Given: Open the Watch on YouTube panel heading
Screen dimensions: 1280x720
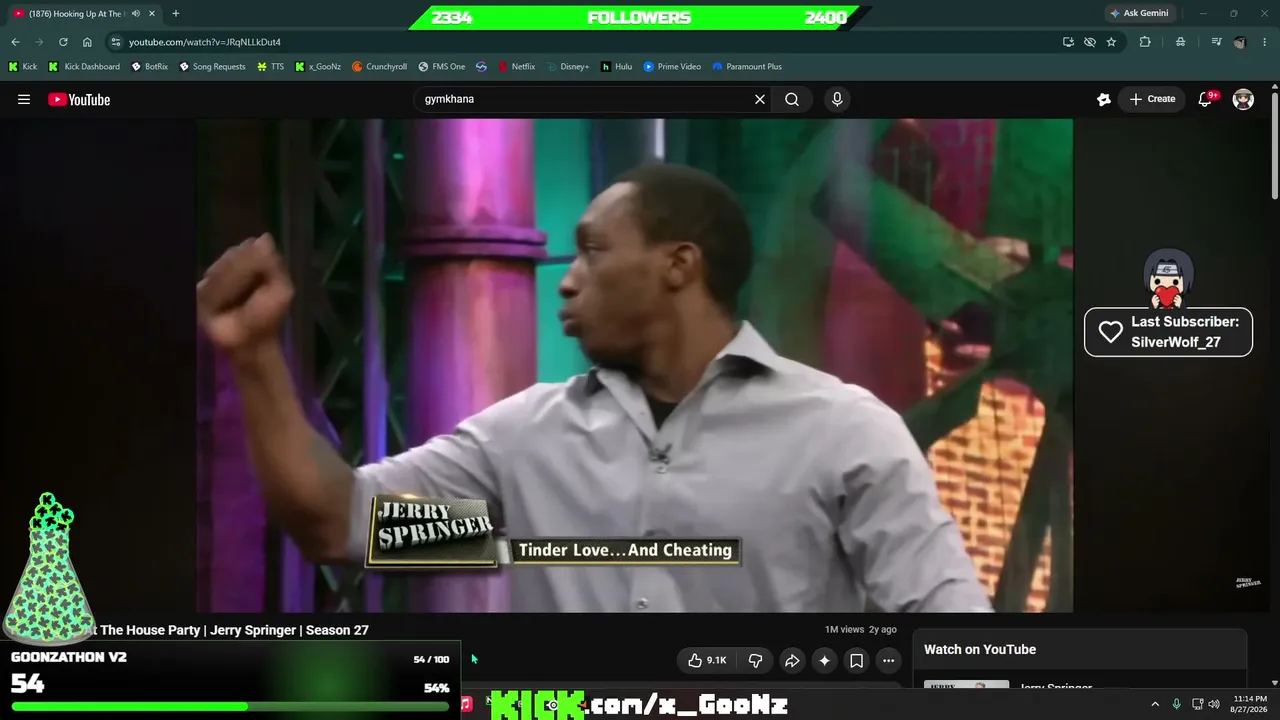Looking at the screenshot, I should coord(980,650).
